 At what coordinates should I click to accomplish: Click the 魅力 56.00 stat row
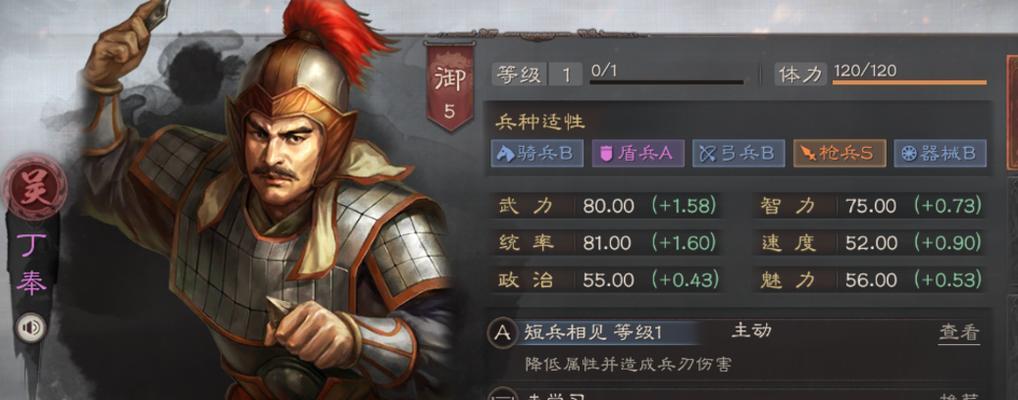pos(871,281)
